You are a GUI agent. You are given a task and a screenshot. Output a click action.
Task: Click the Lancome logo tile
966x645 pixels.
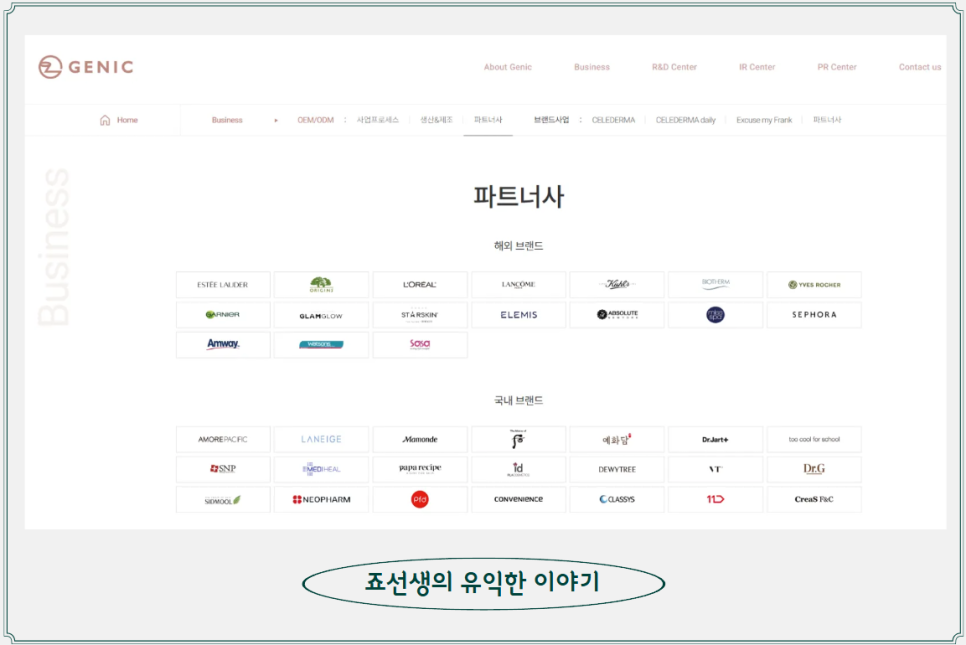tap(518, 285)
